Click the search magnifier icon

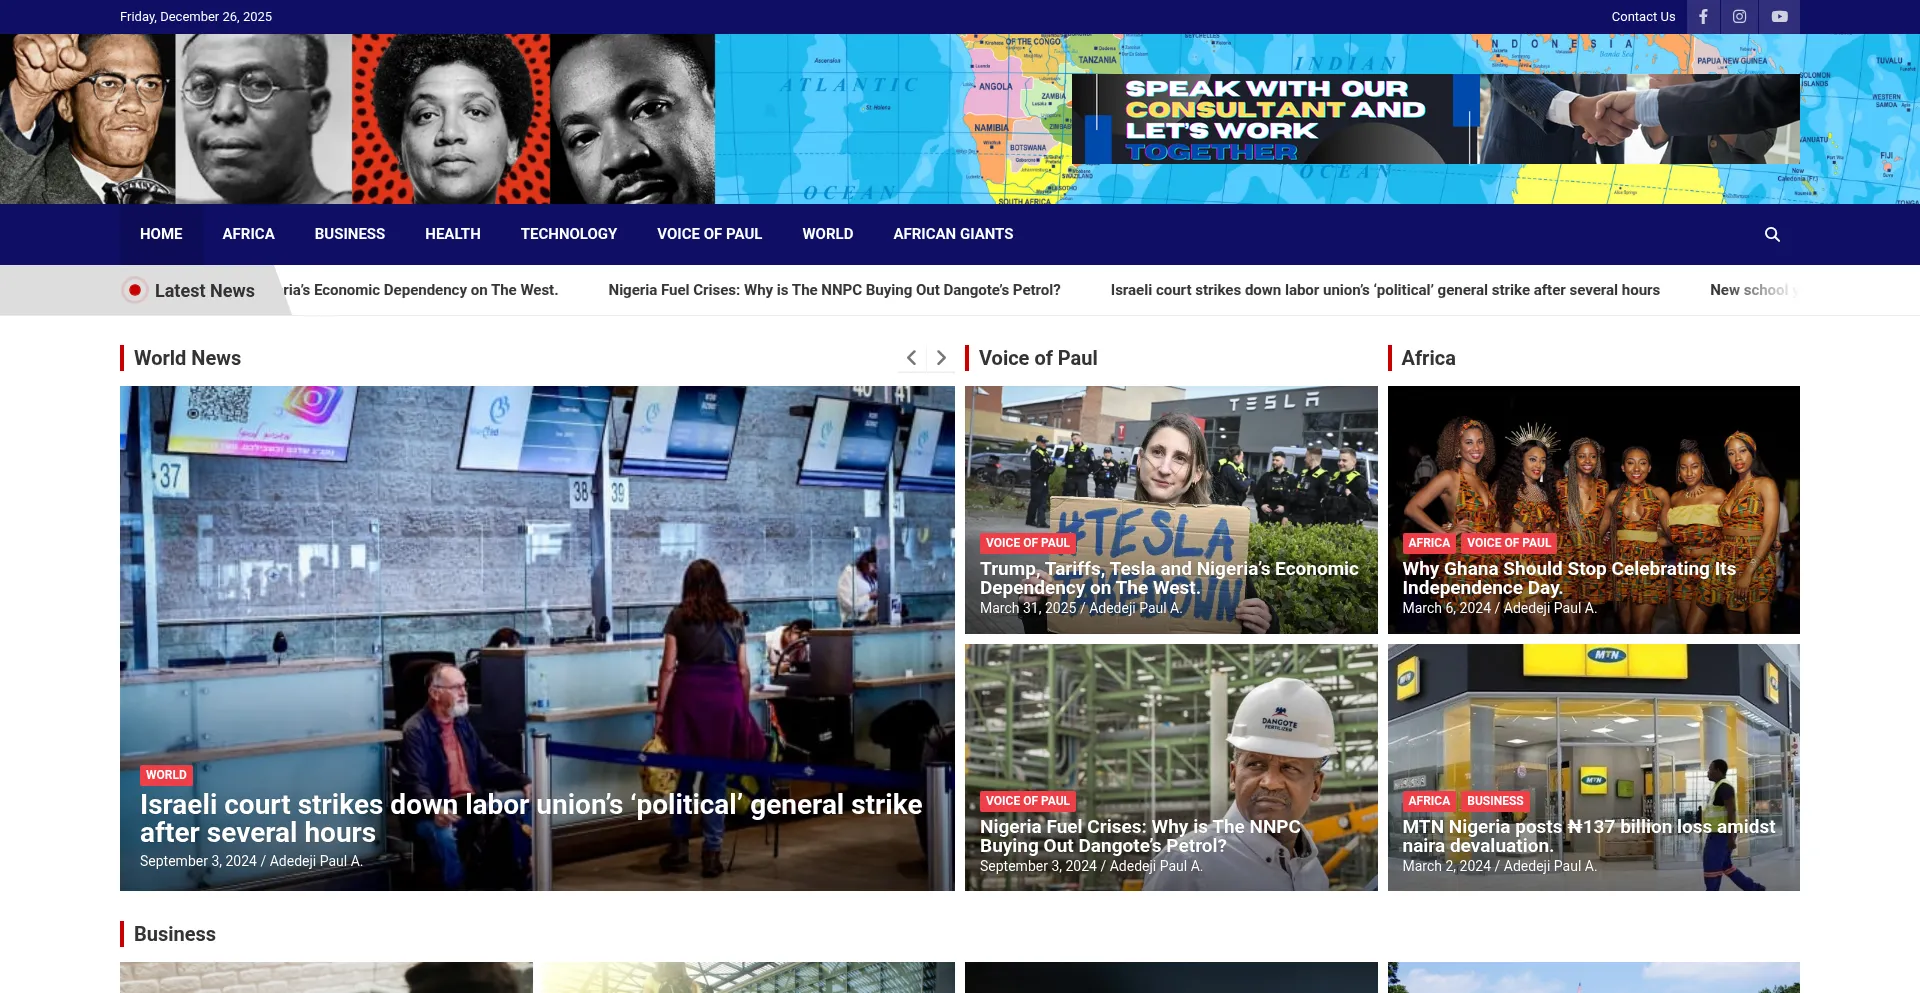click(1772, 234)
